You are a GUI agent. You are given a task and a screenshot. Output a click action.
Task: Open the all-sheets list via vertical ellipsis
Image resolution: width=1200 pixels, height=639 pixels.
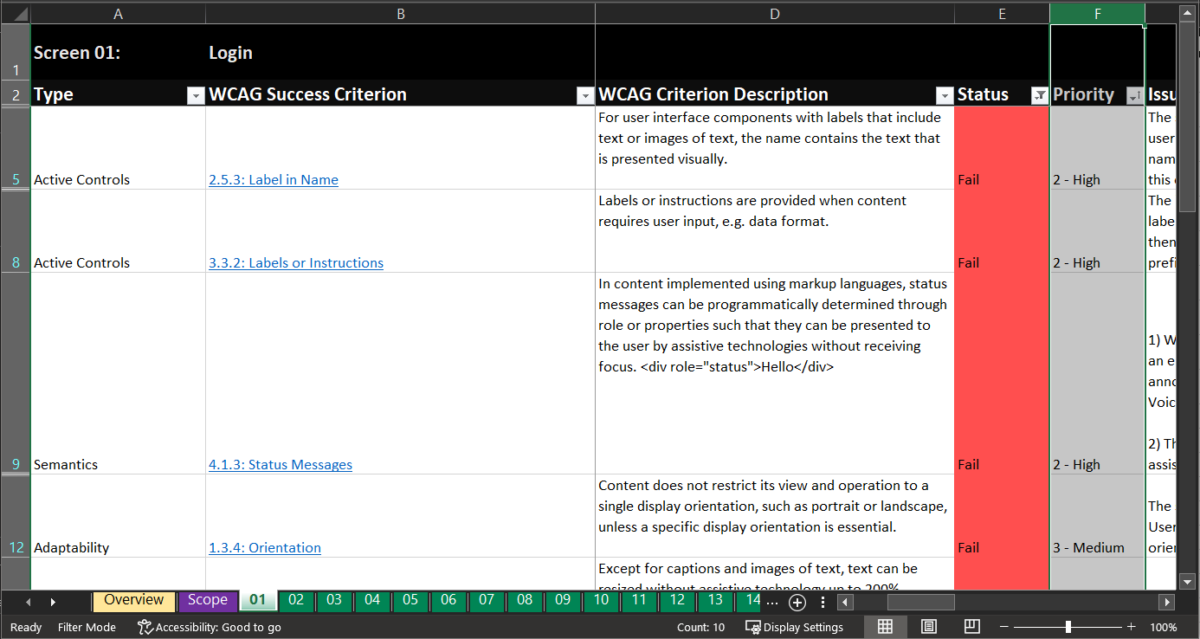coord(822,601)
